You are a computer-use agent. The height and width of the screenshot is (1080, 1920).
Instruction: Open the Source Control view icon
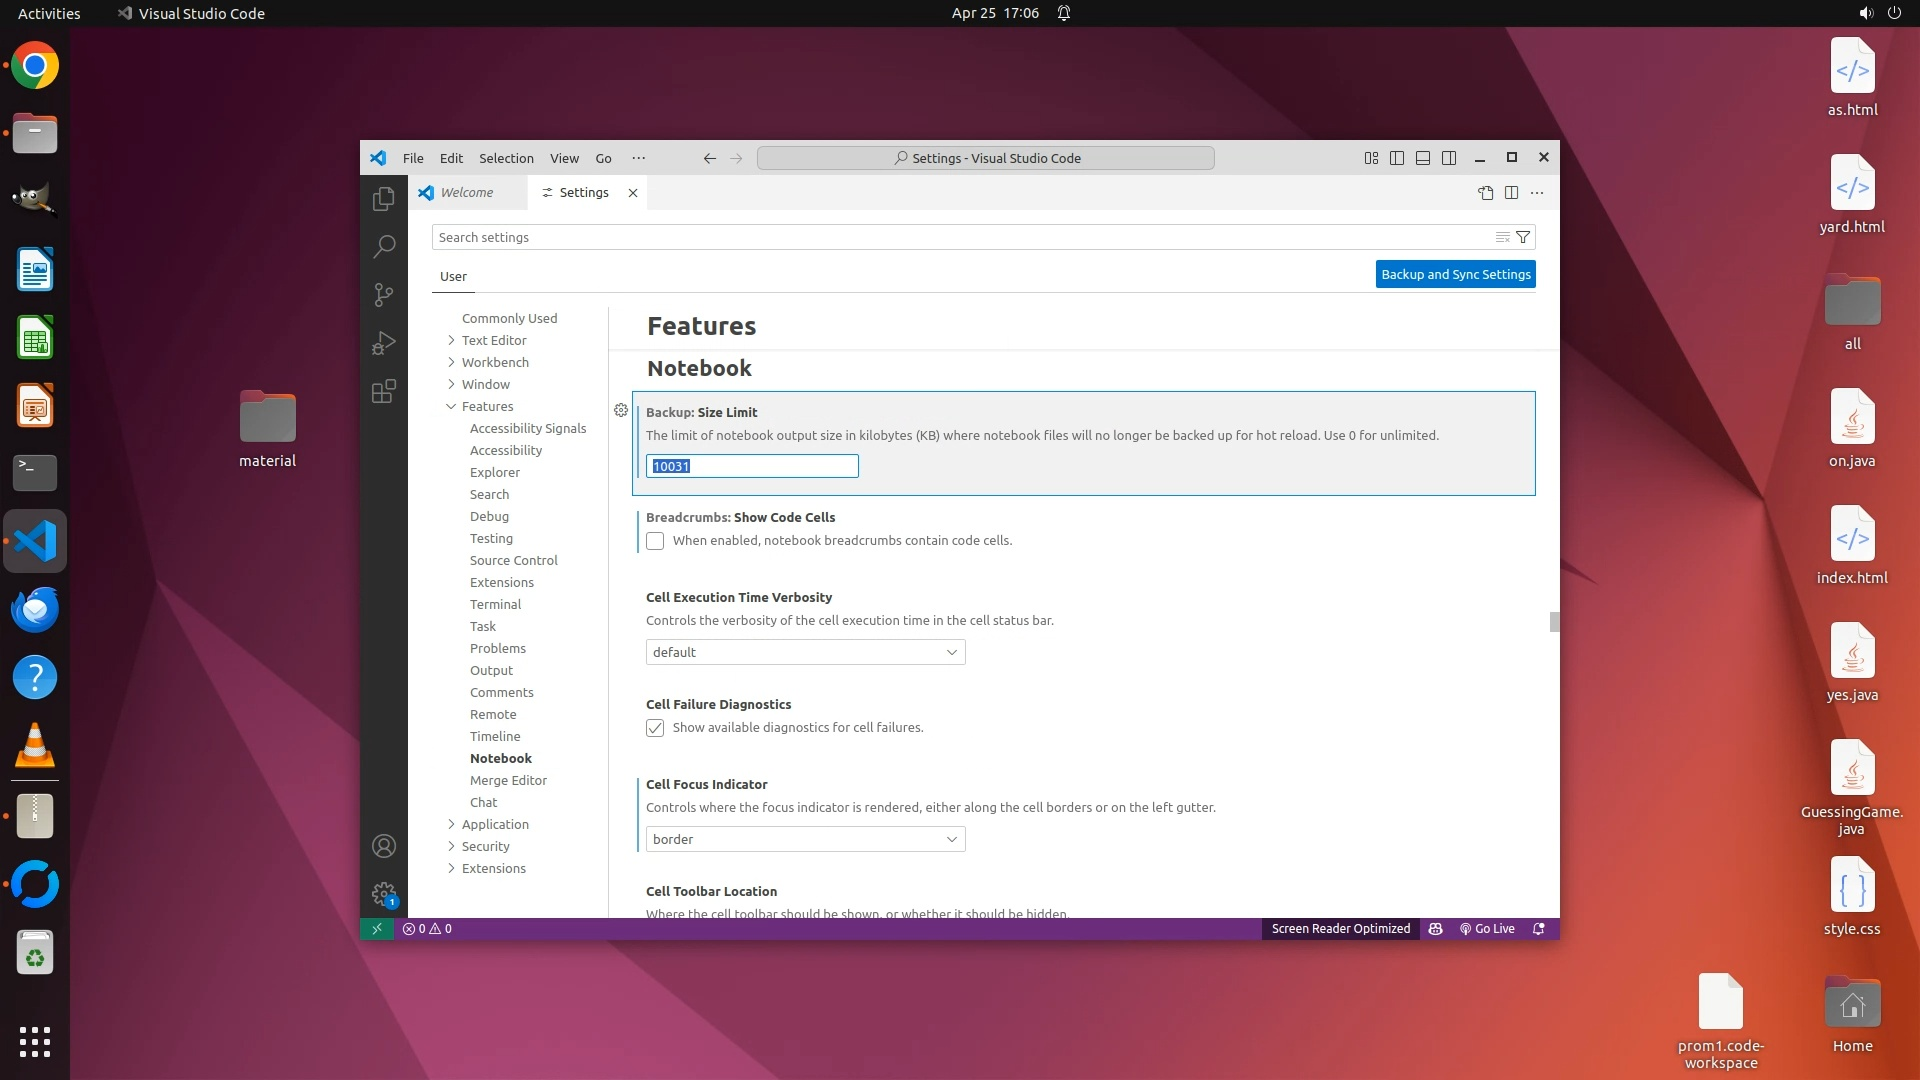point(383,294)
